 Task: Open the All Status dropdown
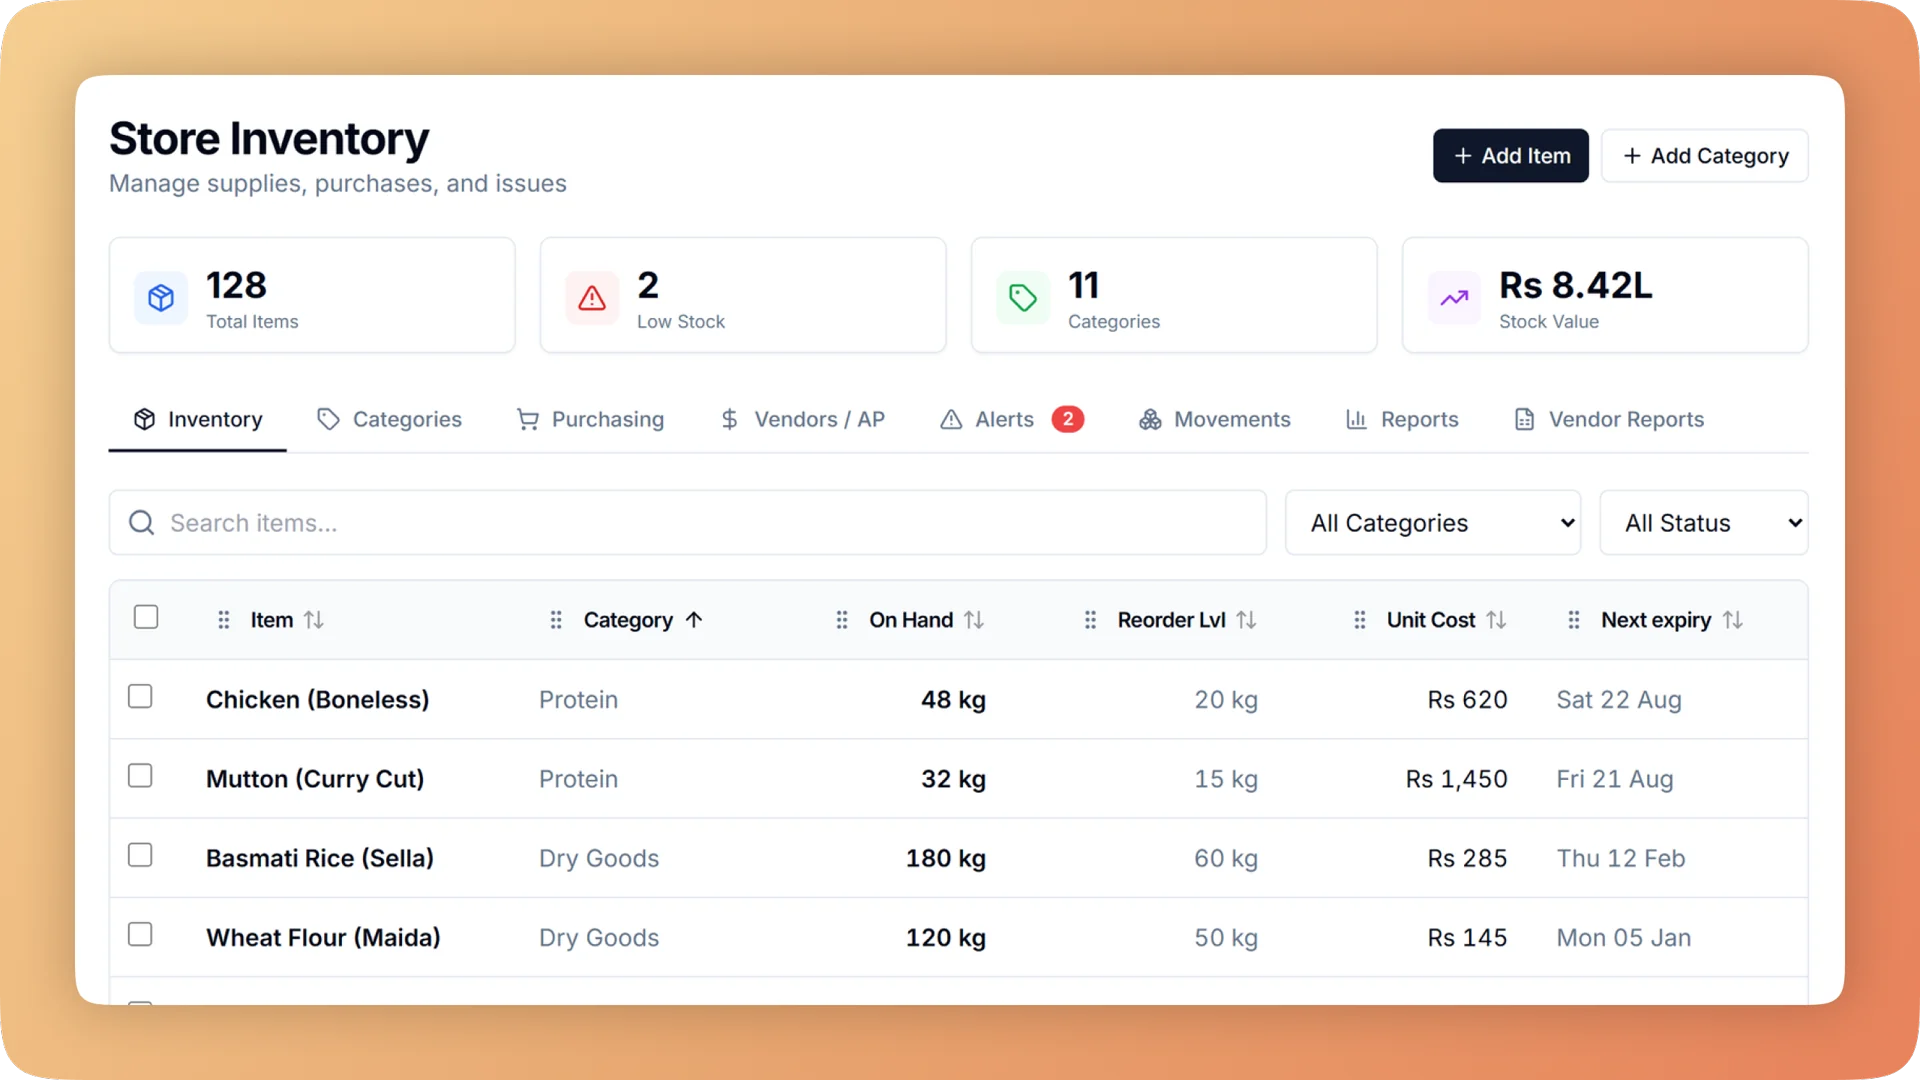(x=1704, y=523)
